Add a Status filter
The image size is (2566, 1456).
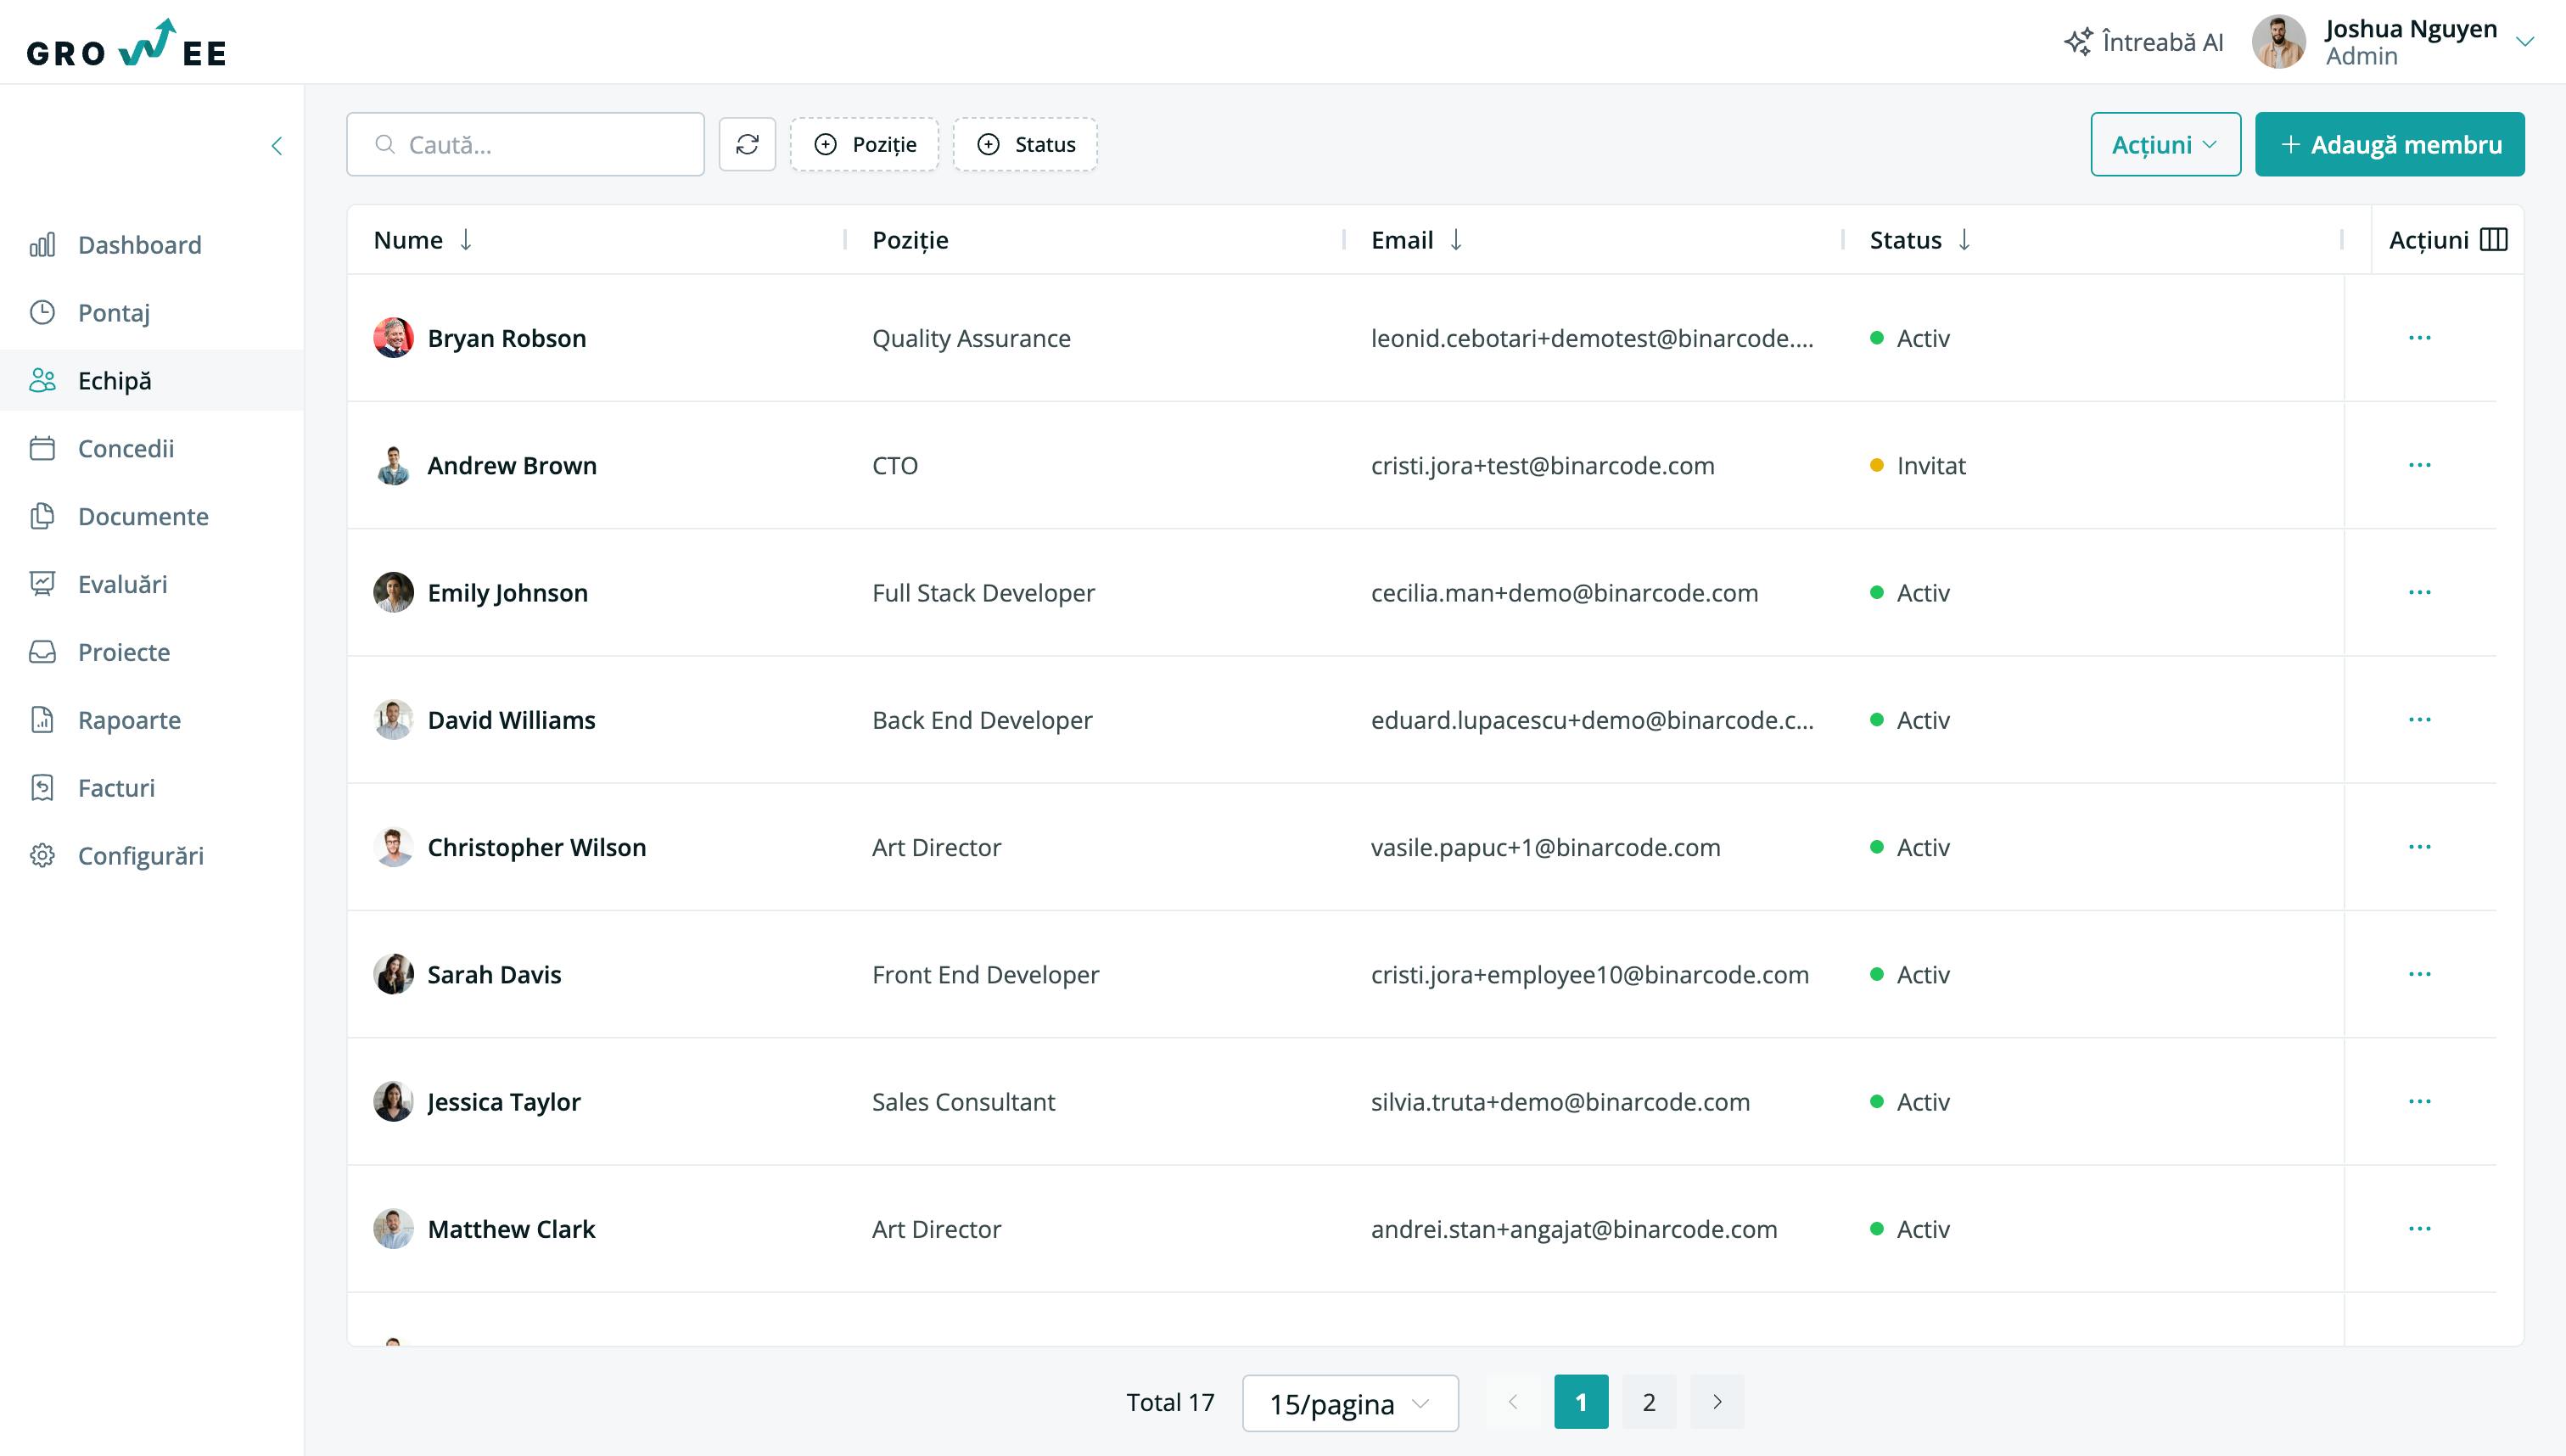[1025, 145]
